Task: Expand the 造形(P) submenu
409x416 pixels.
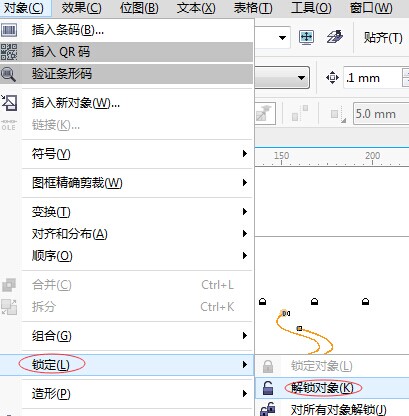Action: click(127, 394)
